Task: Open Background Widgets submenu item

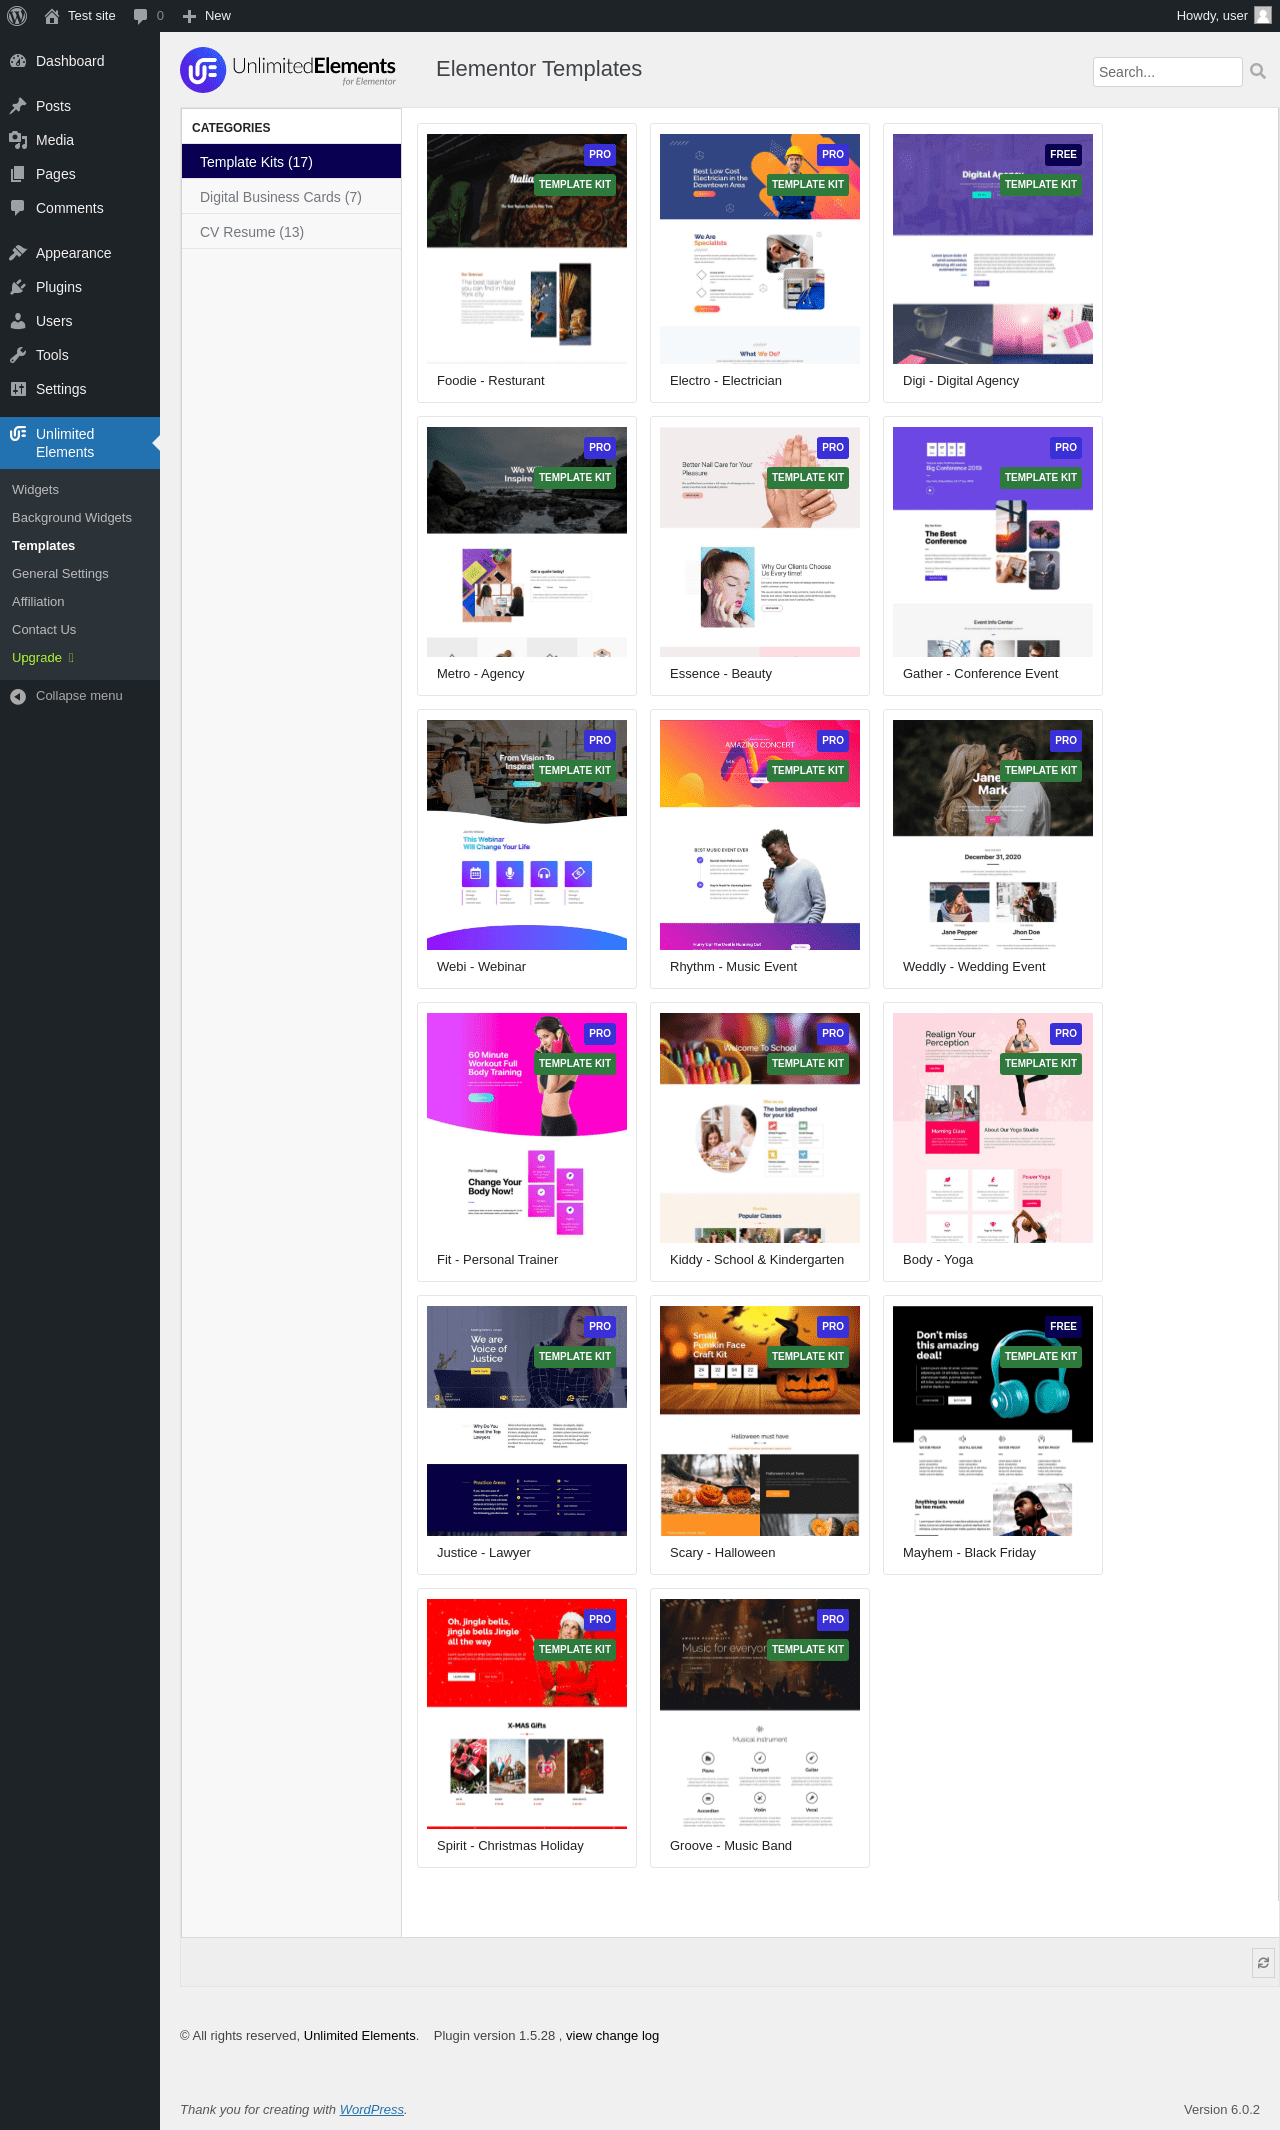Action: 72,518
